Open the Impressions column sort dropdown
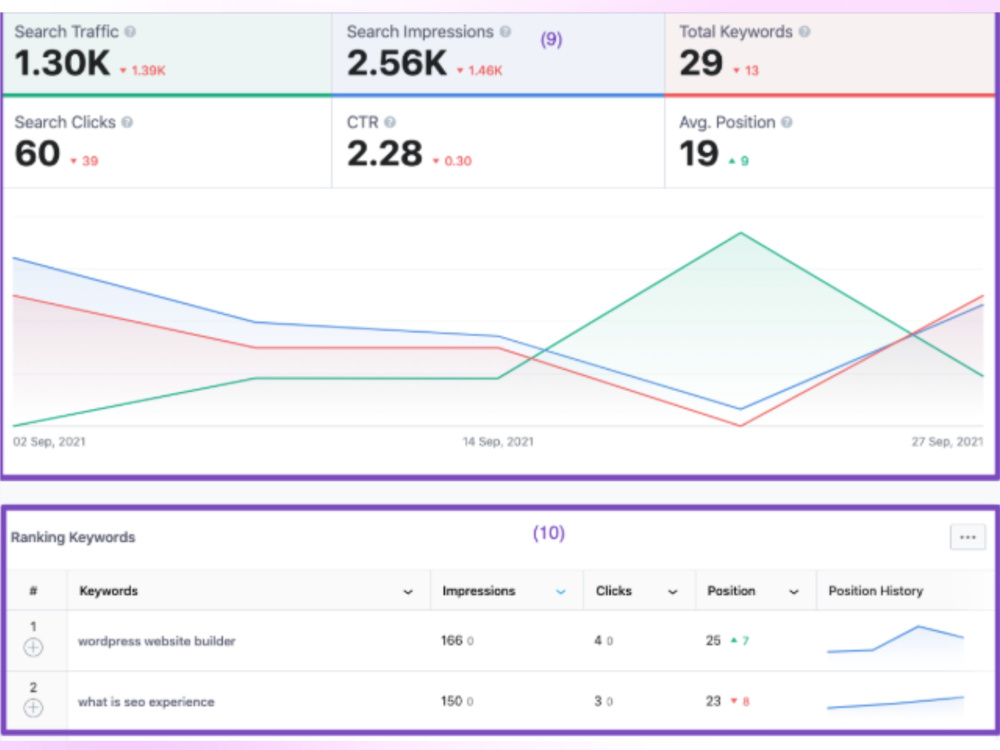 tap(561, 592)
